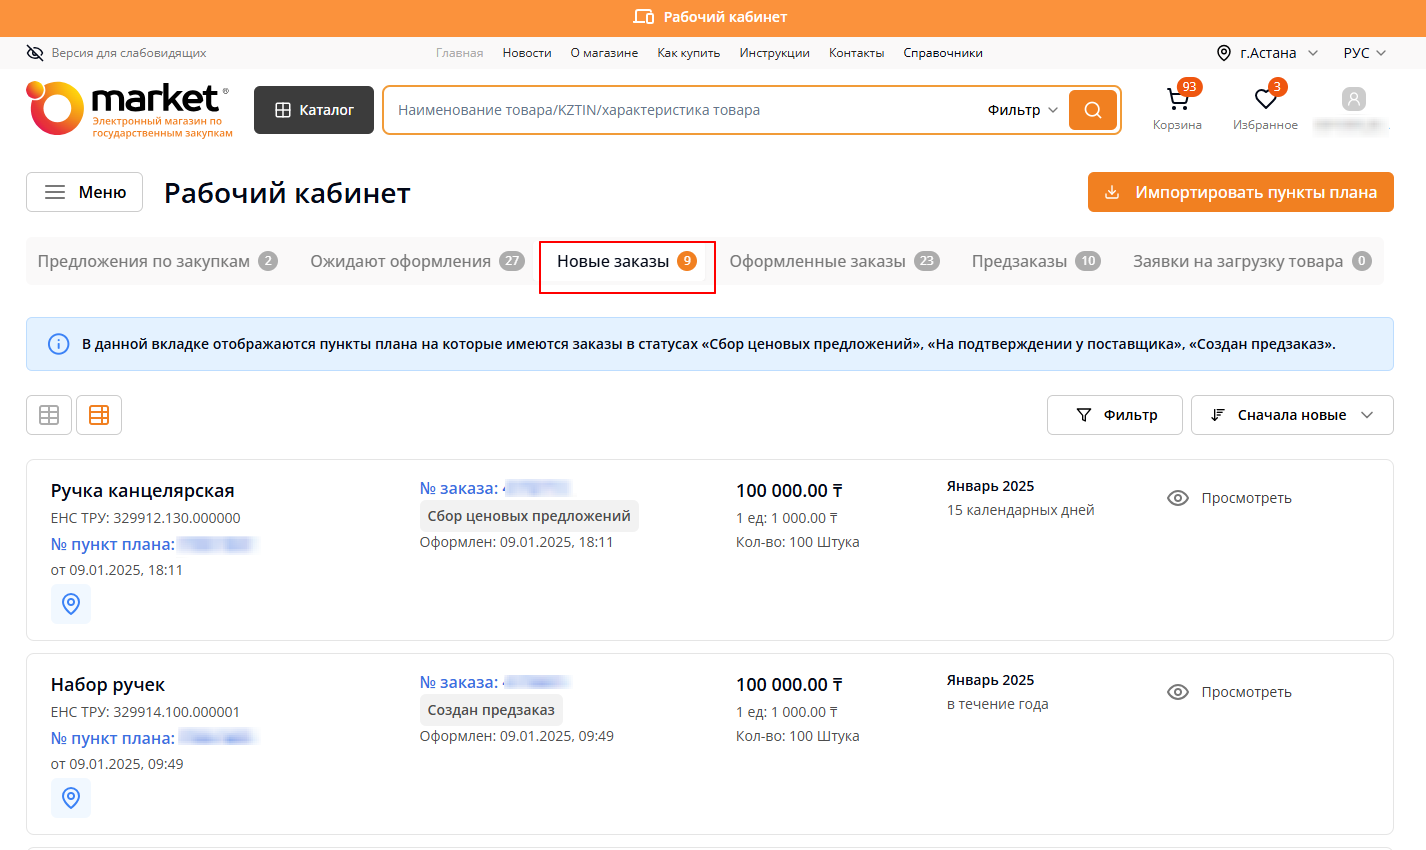
Task: Expand the г.Астана city dropdown
Action: tap(1267, 53)
